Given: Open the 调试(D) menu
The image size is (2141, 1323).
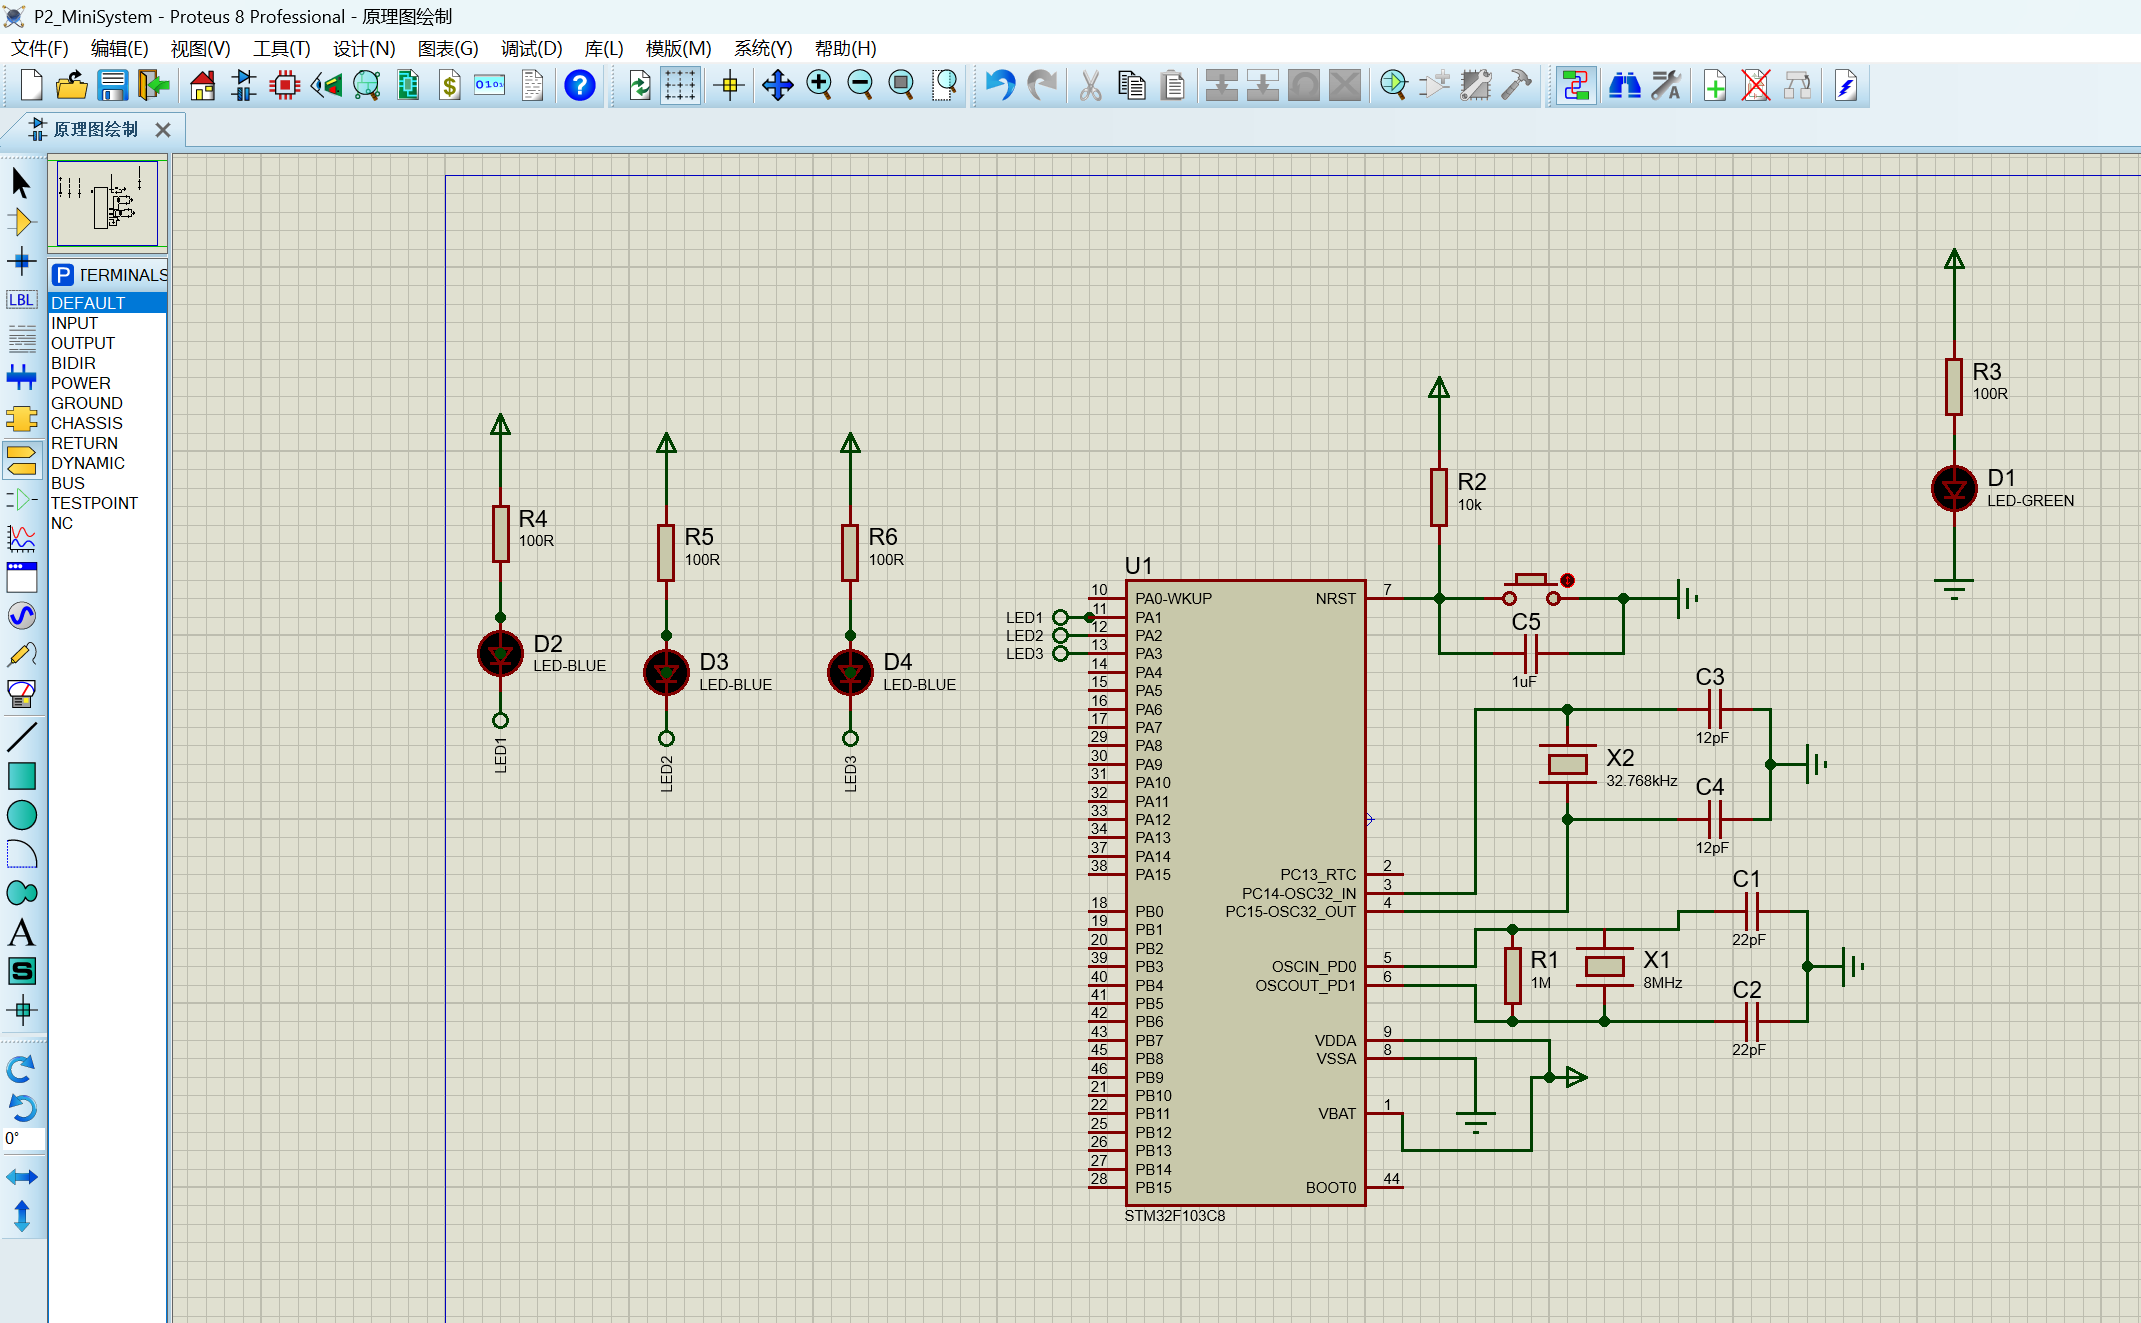Looking at the screenshot, I should coord(531,48).
